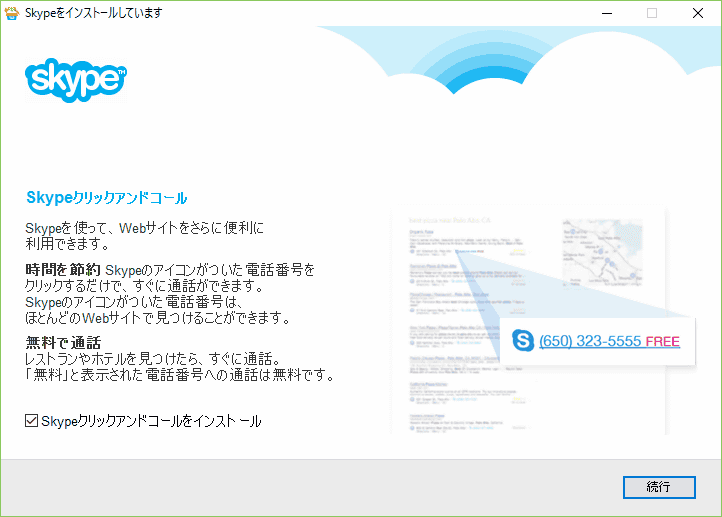
Task: Close the Skype installer window
Action: pyautogui.click(x=698, y=13)
